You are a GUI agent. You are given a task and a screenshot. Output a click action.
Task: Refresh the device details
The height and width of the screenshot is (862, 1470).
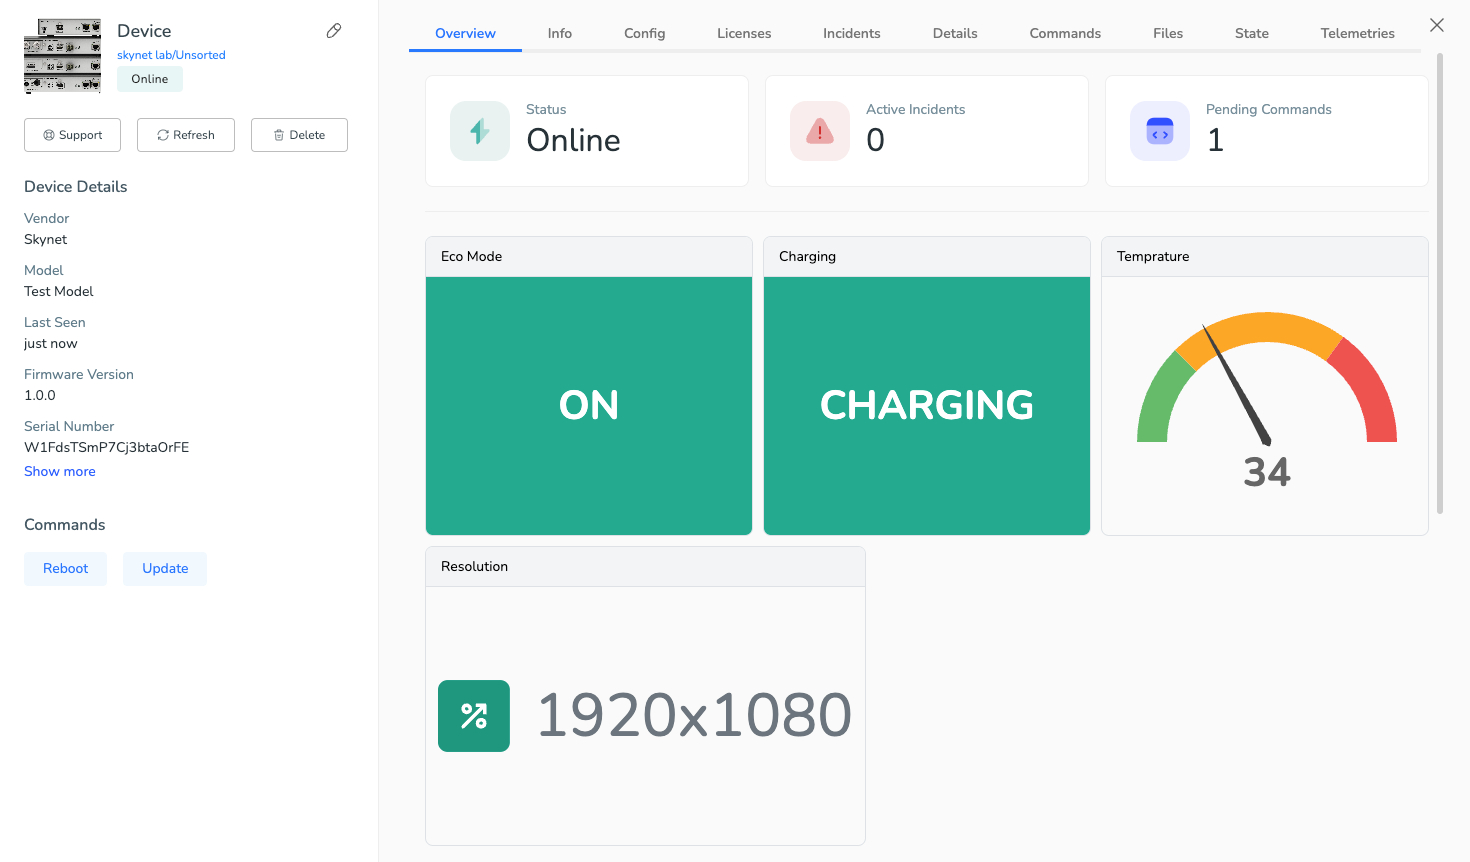click(x=186, y=135)
